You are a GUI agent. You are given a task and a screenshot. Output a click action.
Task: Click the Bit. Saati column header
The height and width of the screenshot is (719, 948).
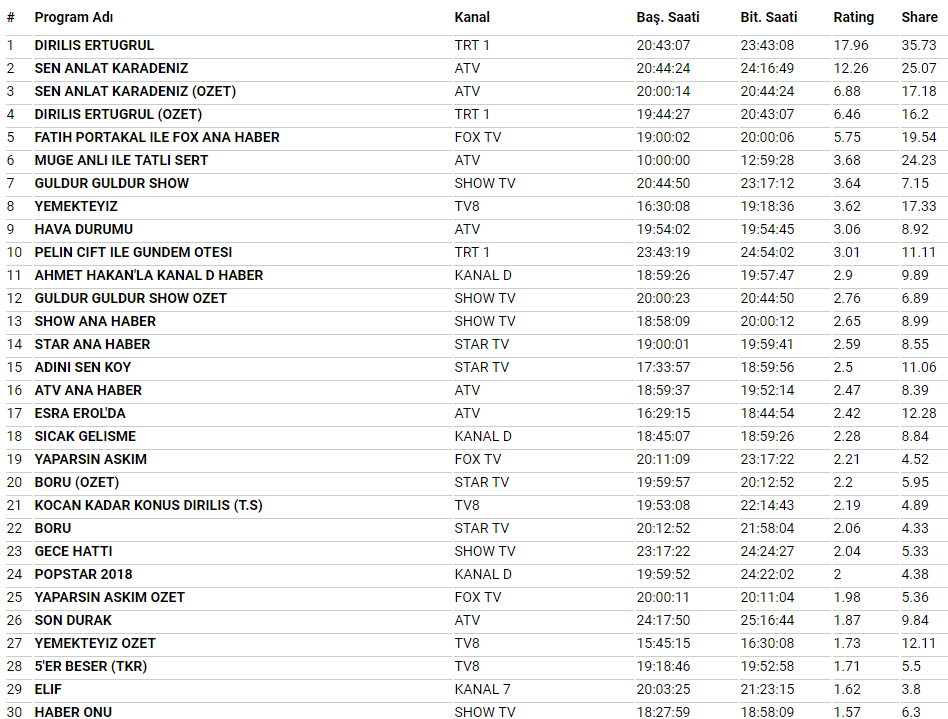(767, 17)
